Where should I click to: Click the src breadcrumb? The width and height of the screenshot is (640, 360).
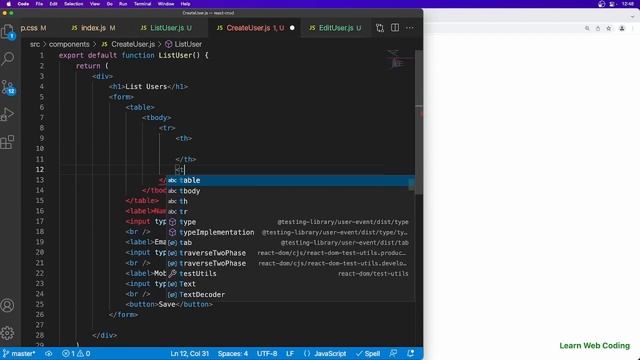click(x=35, y=44)
